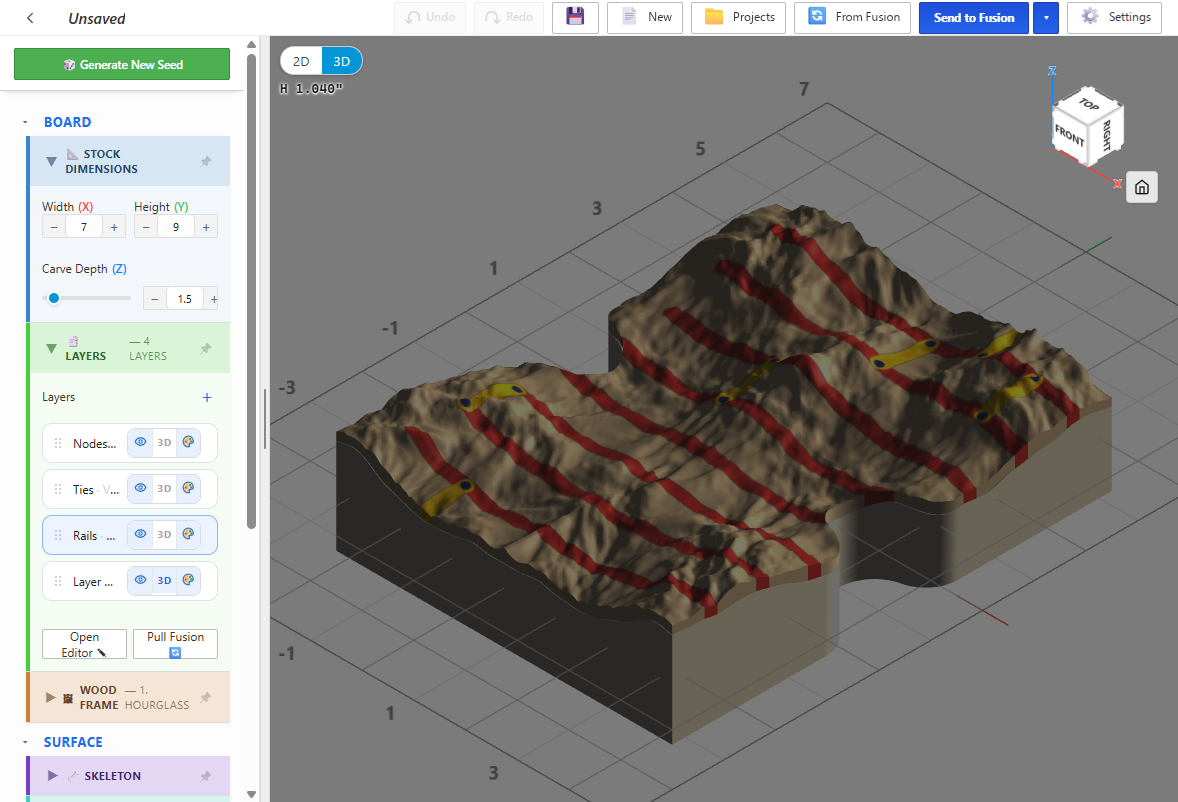
Task: Open color palette for Rails layer
Action: (189, 535)
